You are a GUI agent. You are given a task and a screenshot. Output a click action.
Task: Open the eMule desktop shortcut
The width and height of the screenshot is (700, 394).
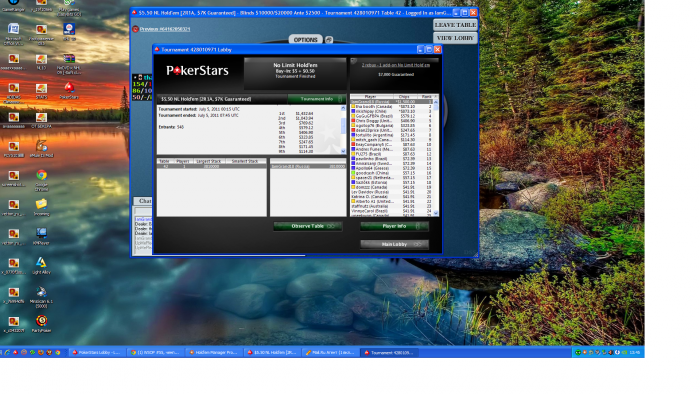pyautogui.click(x=42, y=149)
